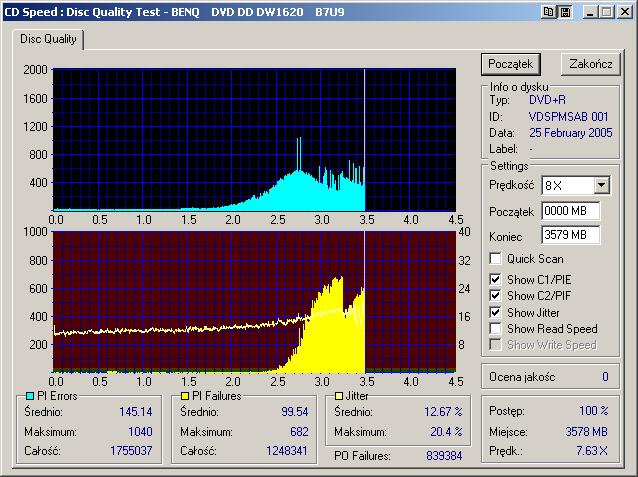The image size is (638, 477).
Task: Click the Postęp value 100 %
Action: pos(594,411)
